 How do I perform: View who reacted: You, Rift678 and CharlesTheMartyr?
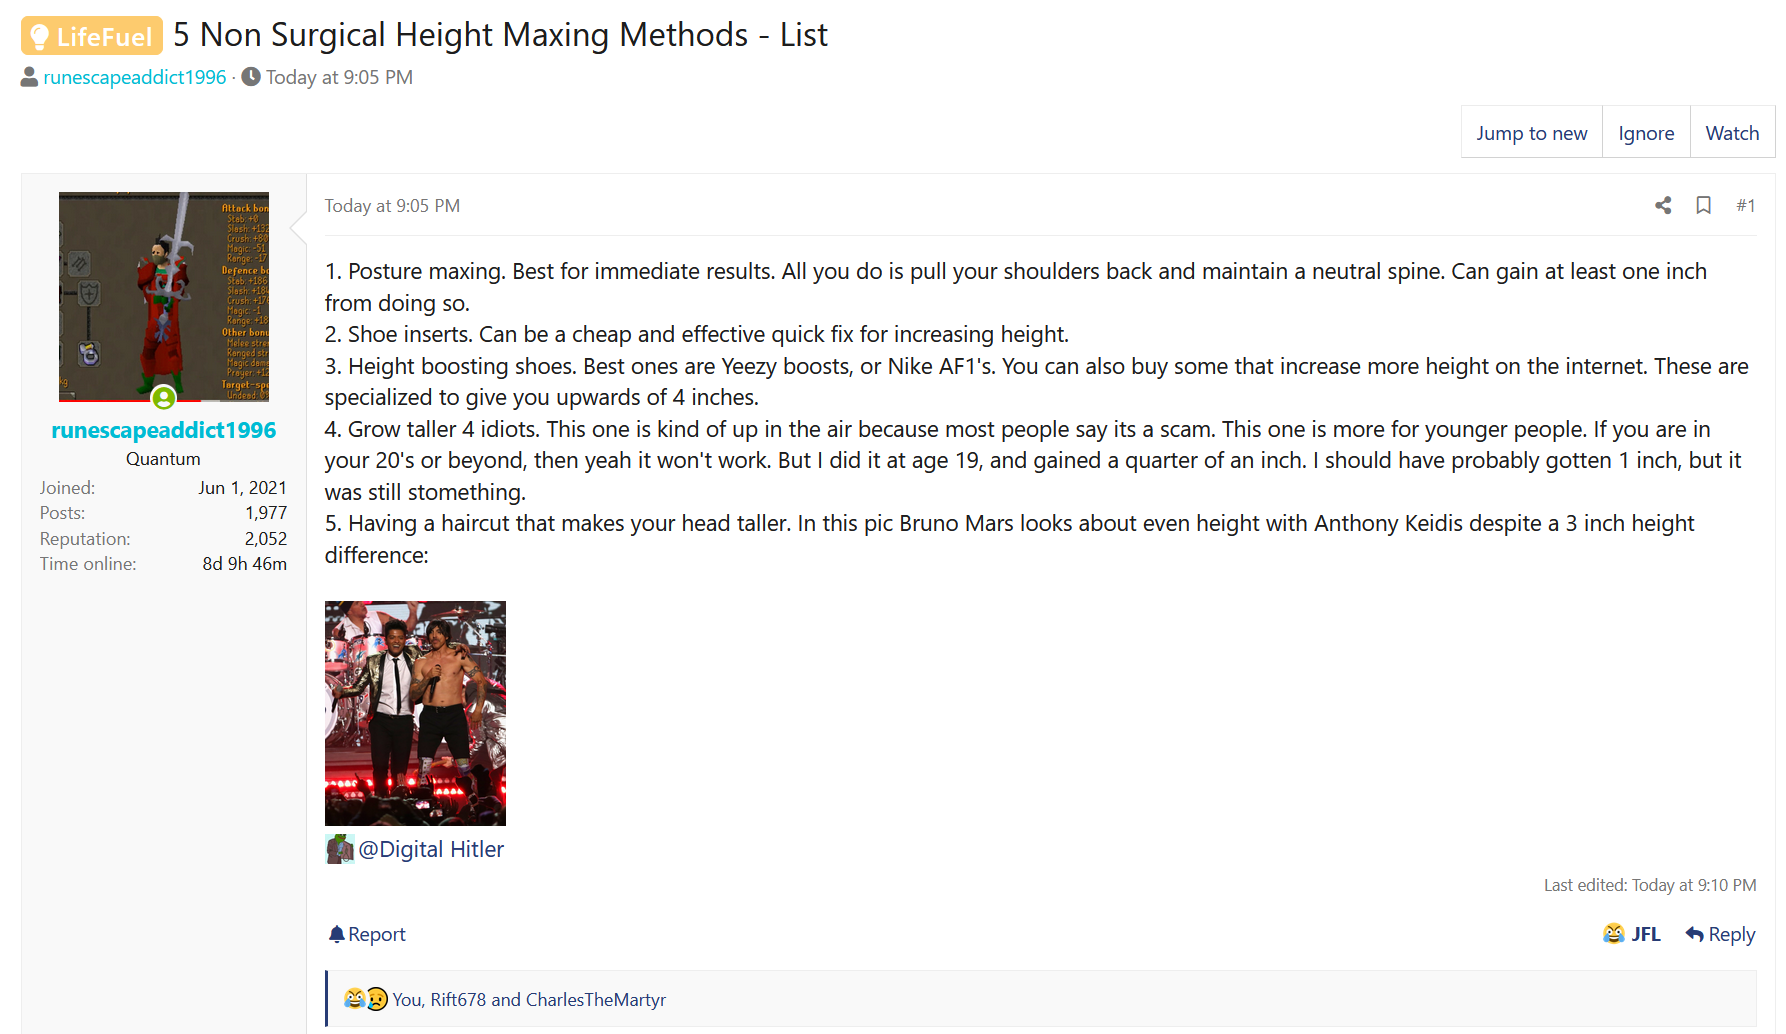(529, 999)
